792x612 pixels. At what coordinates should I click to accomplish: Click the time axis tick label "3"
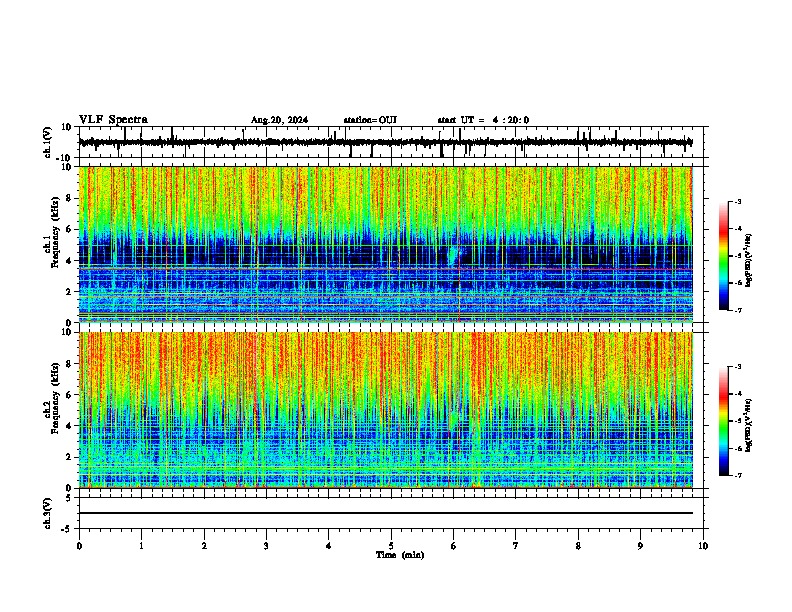point(266,546)
